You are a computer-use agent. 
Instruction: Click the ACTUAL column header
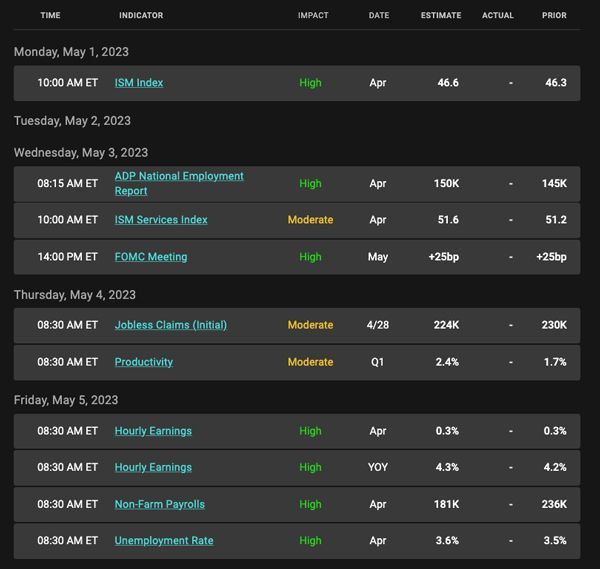pyautogui.click(x=497, y=15)
